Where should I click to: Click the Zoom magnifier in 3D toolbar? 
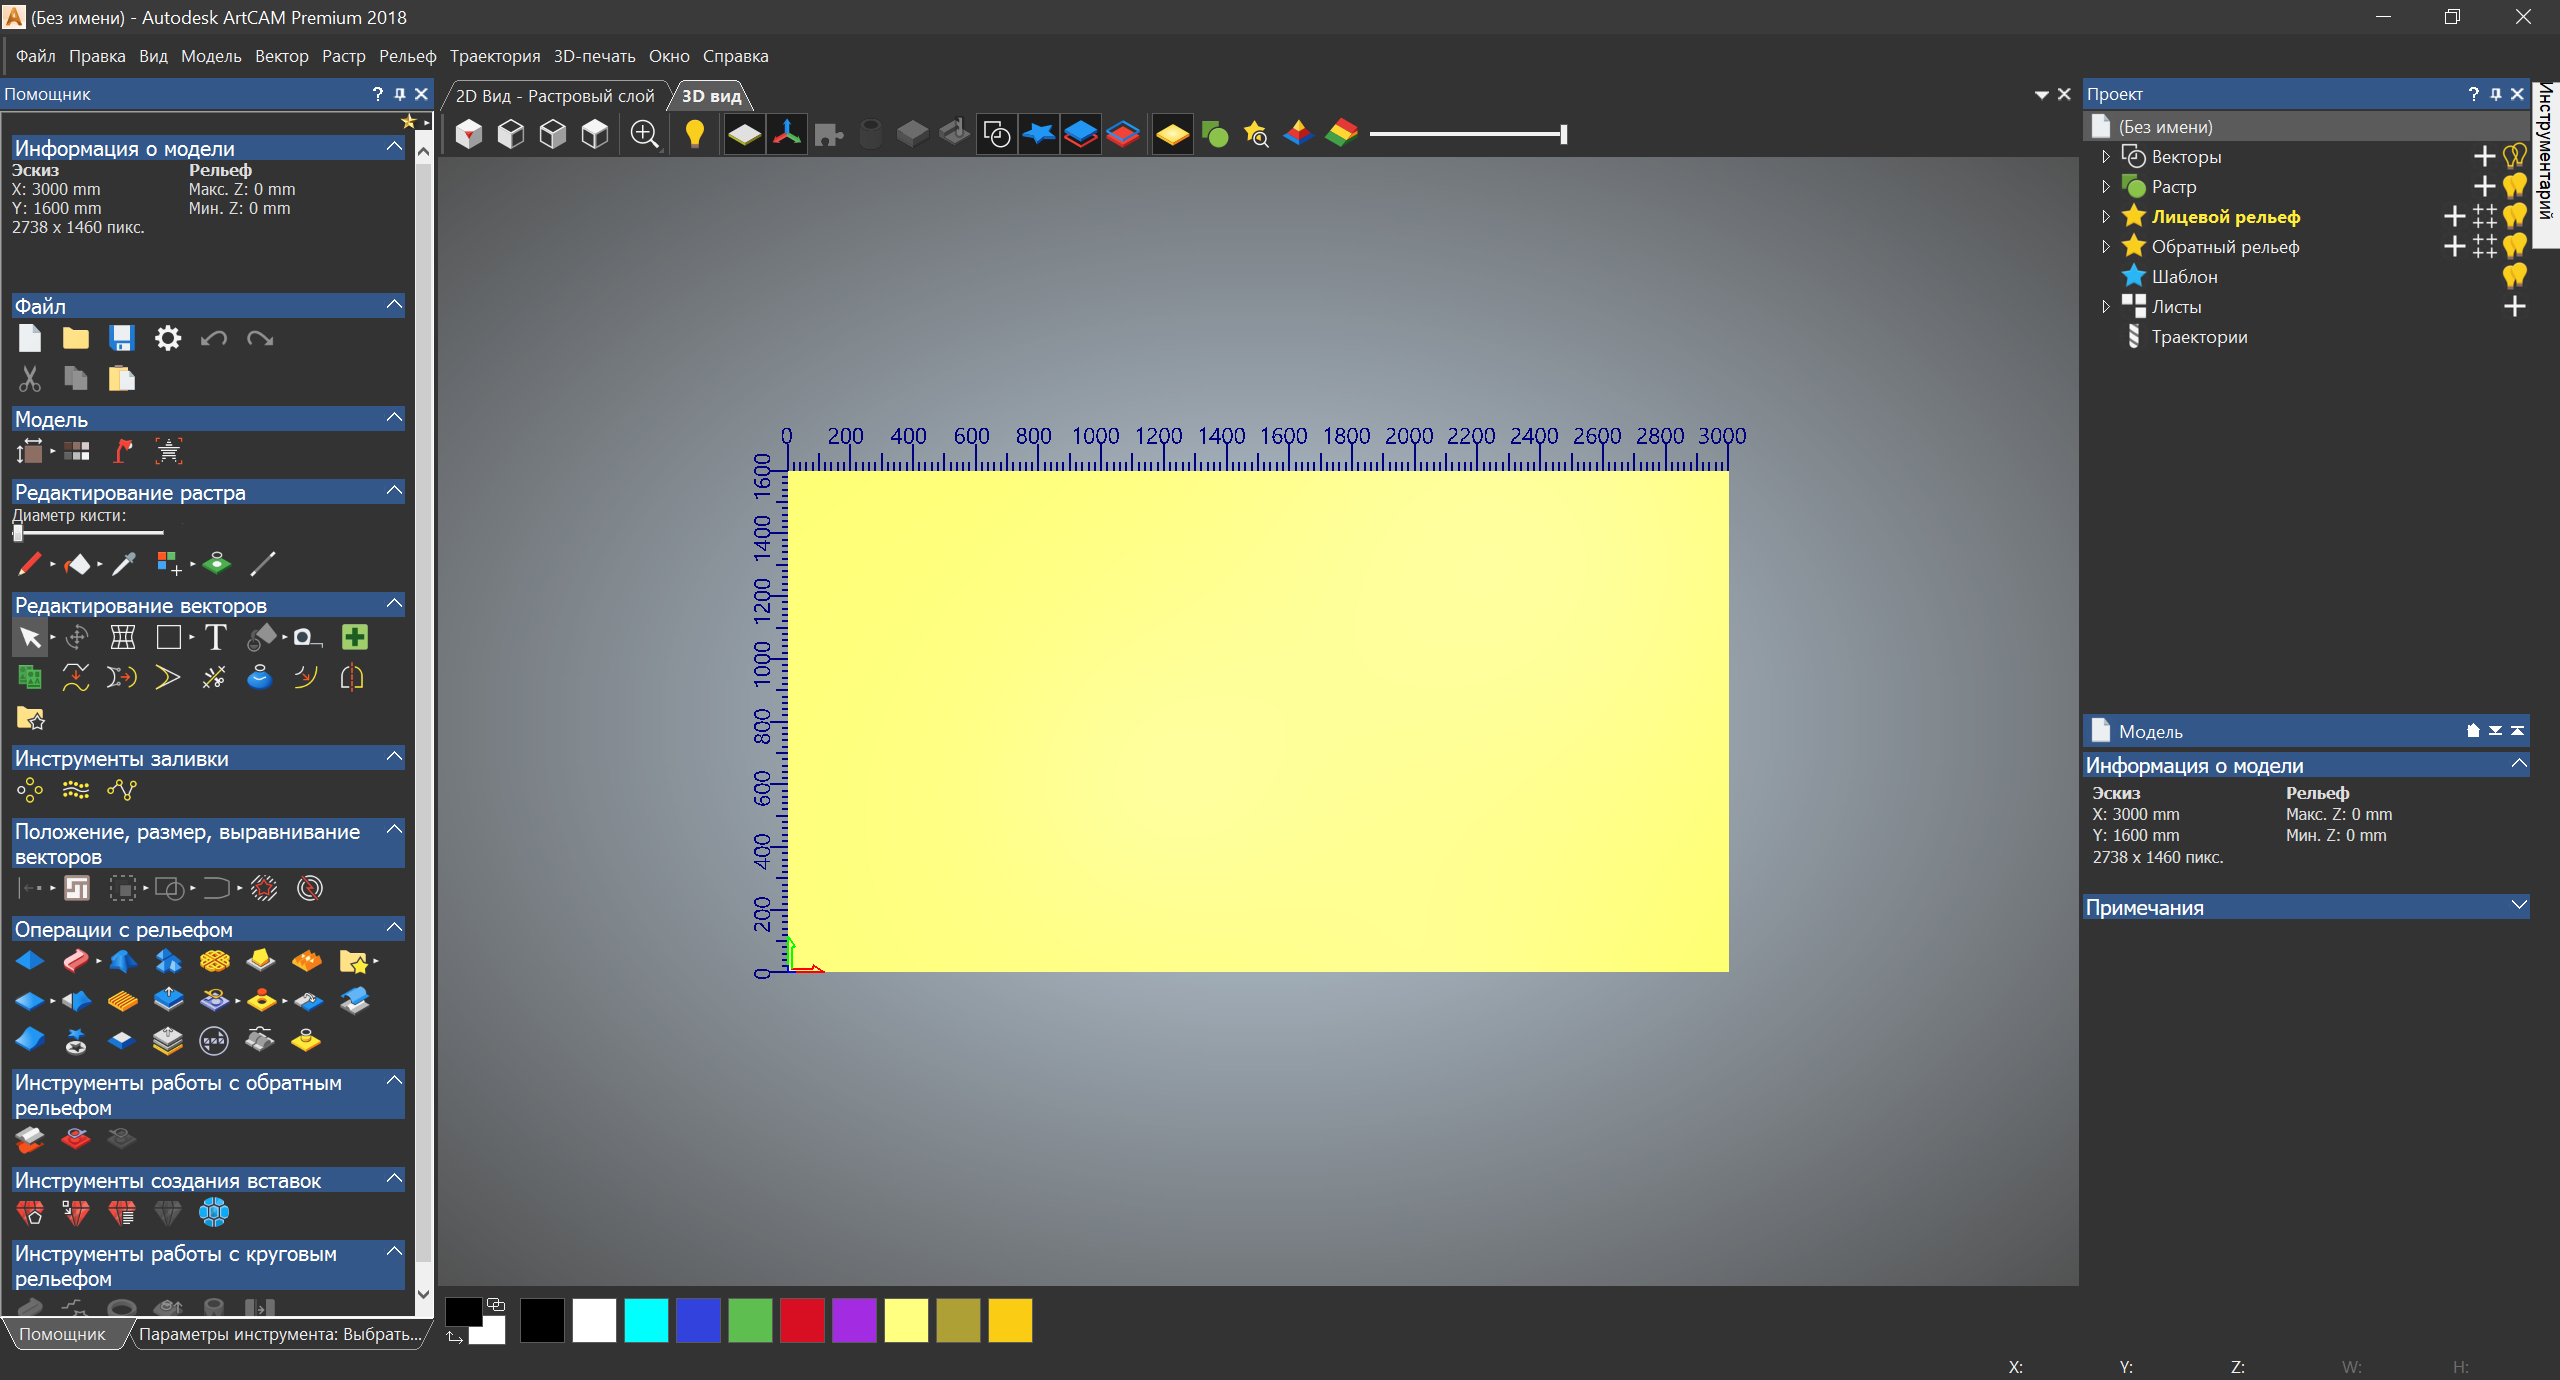point(645,134)
